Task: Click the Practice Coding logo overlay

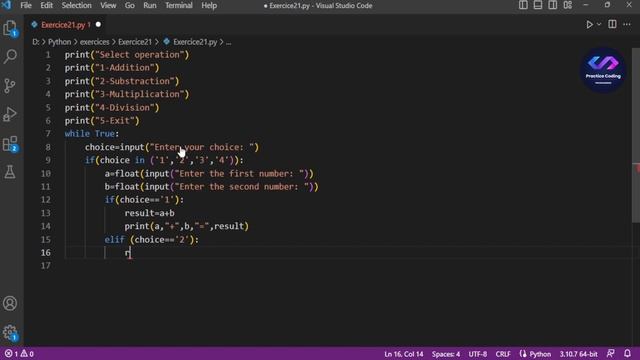Action: pos(603,70)
